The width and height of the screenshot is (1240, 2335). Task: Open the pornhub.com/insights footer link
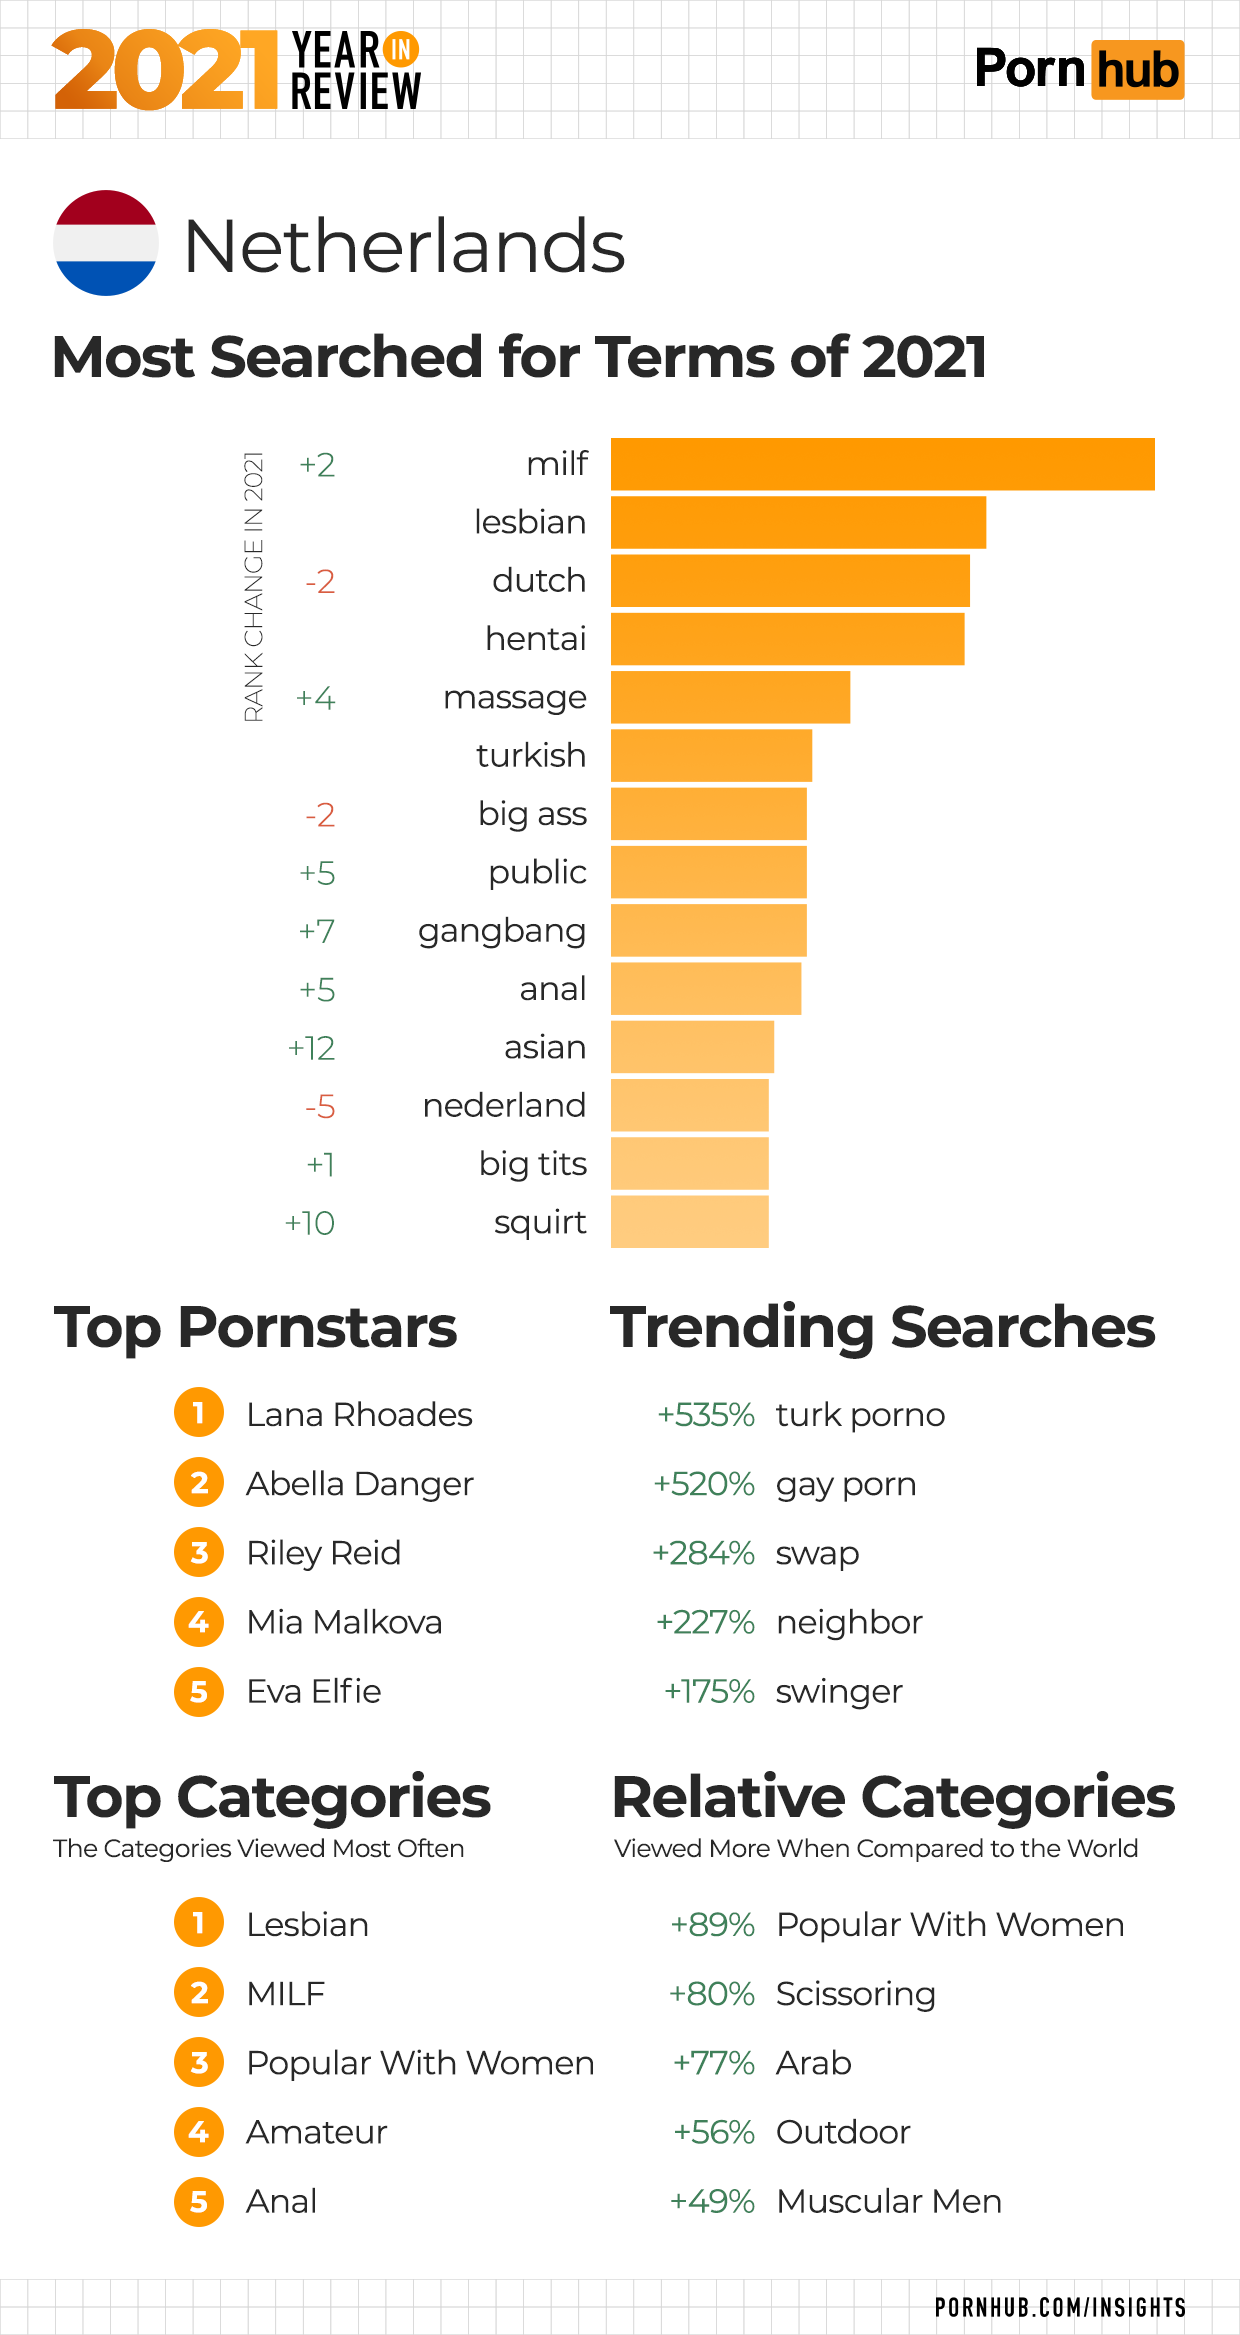1060,2307
